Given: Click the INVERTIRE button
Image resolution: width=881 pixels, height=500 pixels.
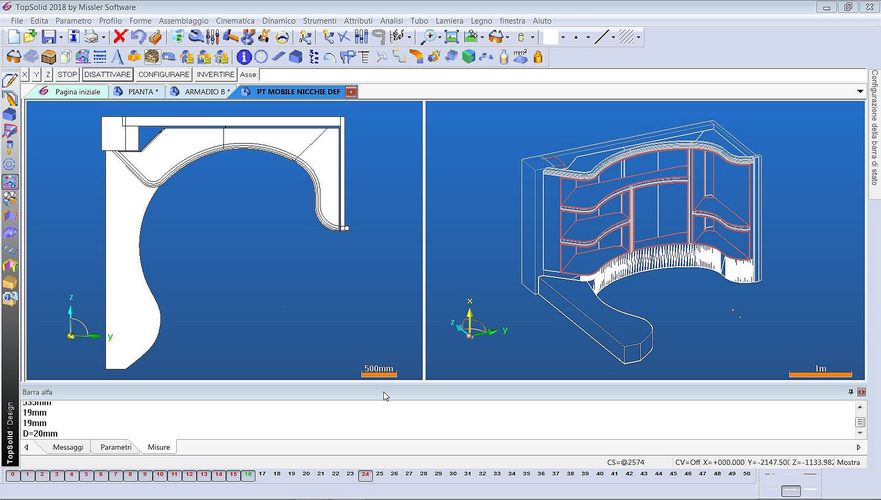Looking at the screenshot, I should click(215, 74).
